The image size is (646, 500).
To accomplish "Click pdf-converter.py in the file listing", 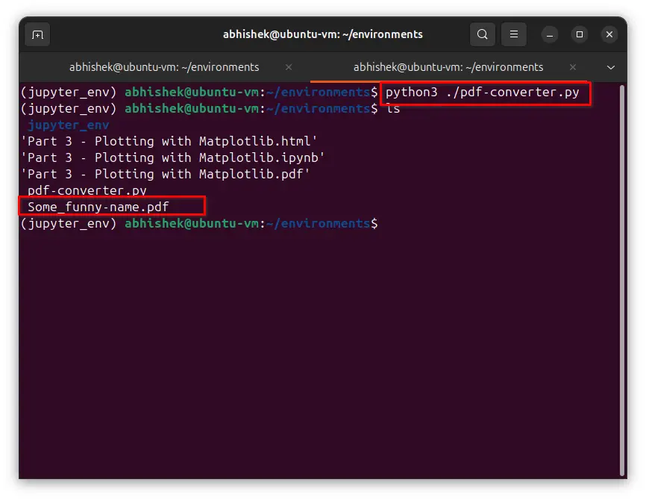I will tap(87, 190).
